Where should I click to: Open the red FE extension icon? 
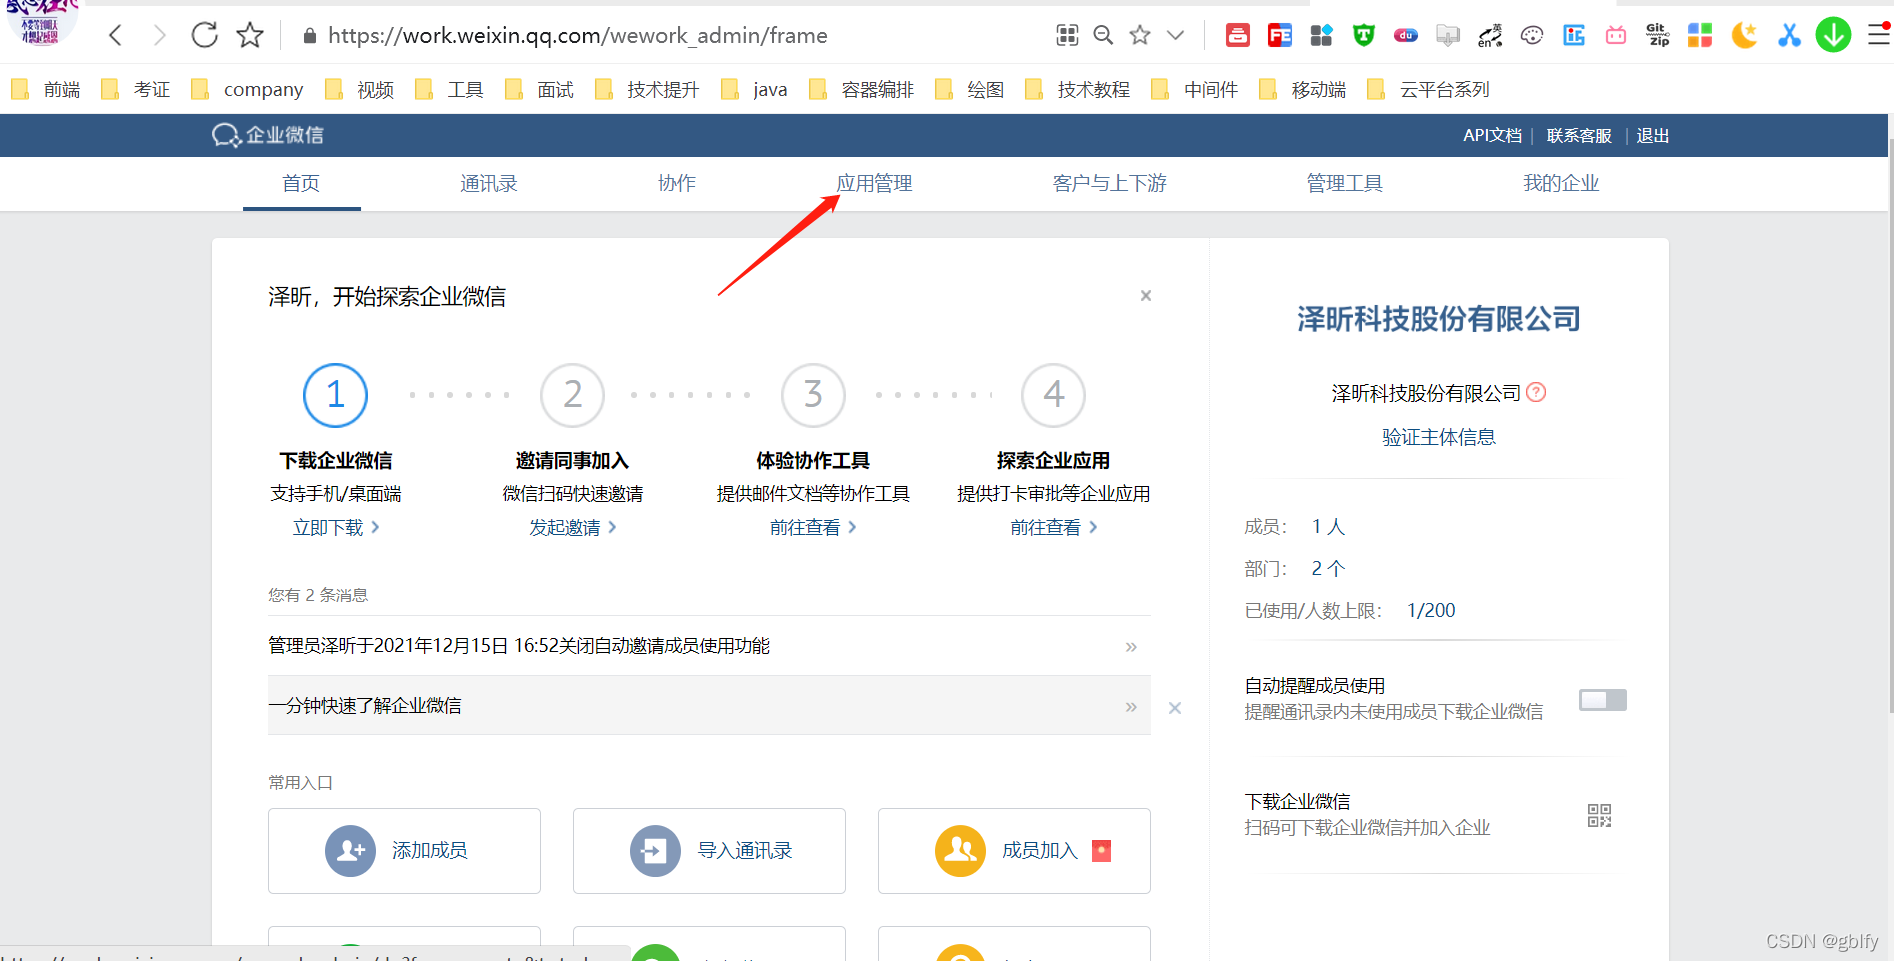coord(1280,36)
